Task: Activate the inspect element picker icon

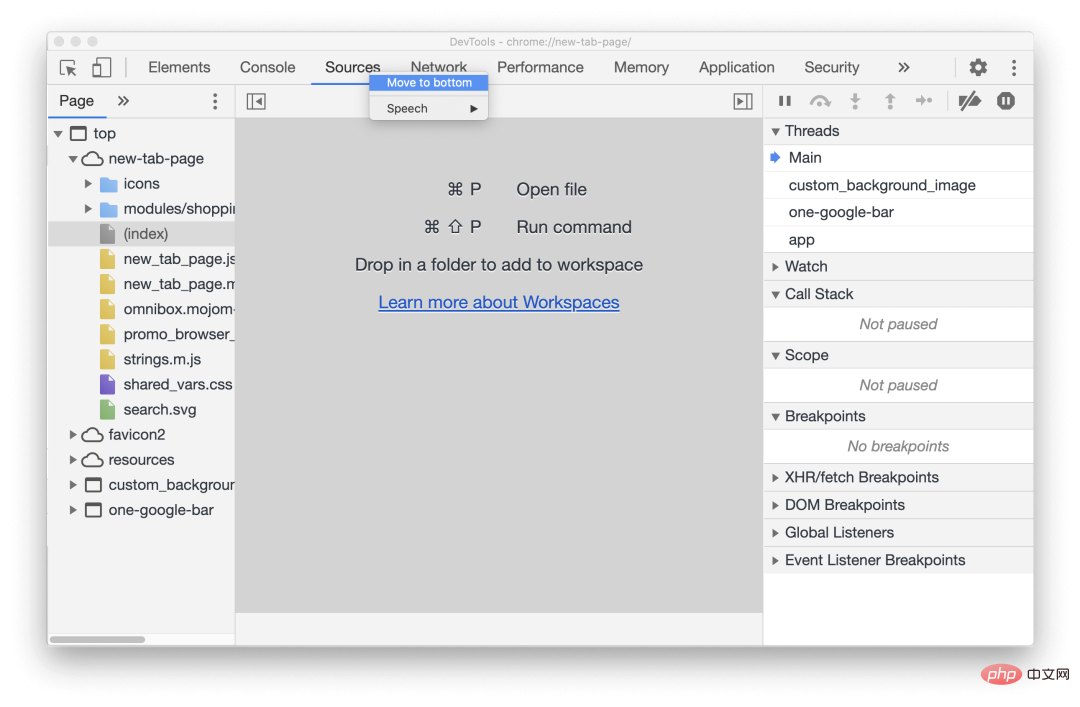Action: pyautogui.click(x=68, y=68)
